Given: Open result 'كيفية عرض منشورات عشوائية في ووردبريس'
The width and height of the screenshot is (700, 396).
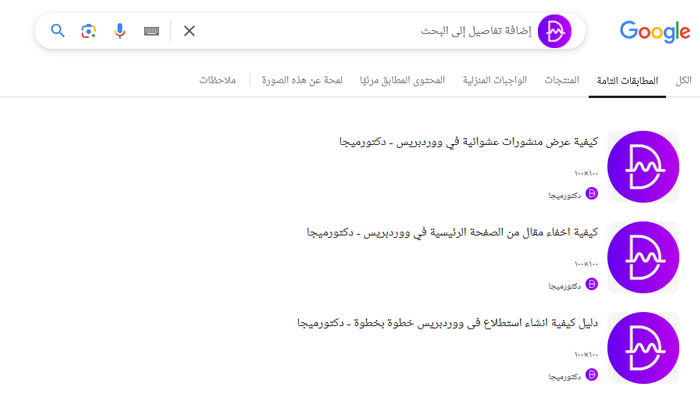Looking at the screenshot, I should 468,142.
